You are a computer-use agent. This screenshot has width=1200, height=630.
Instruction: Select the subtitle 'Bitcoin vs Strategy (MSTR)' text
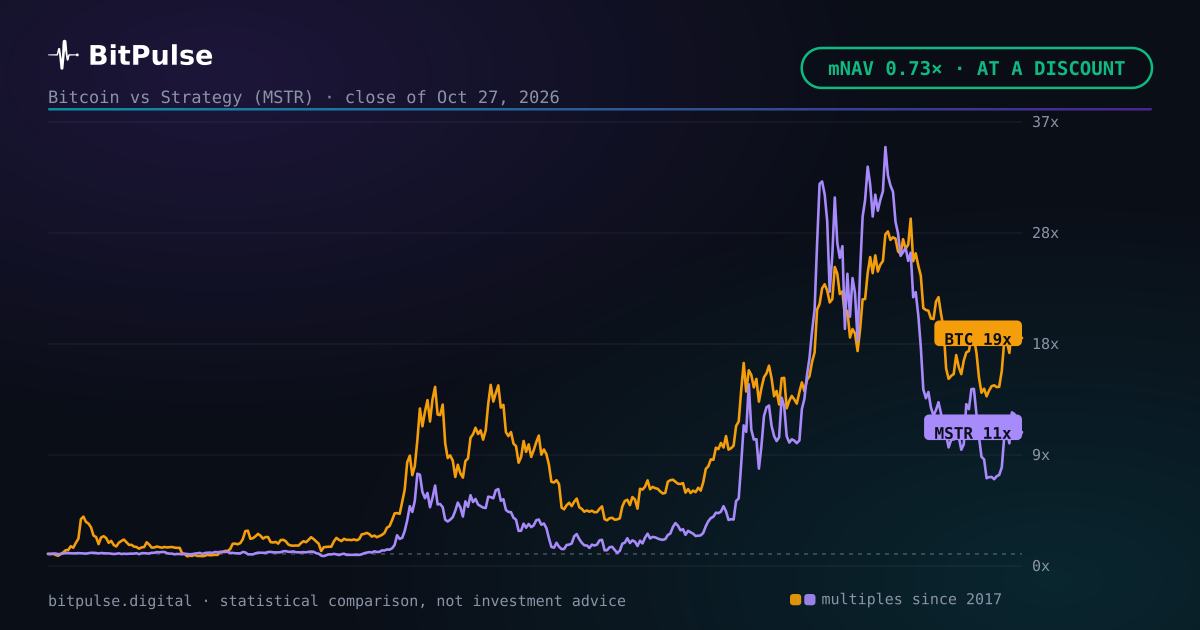[181, 97]
